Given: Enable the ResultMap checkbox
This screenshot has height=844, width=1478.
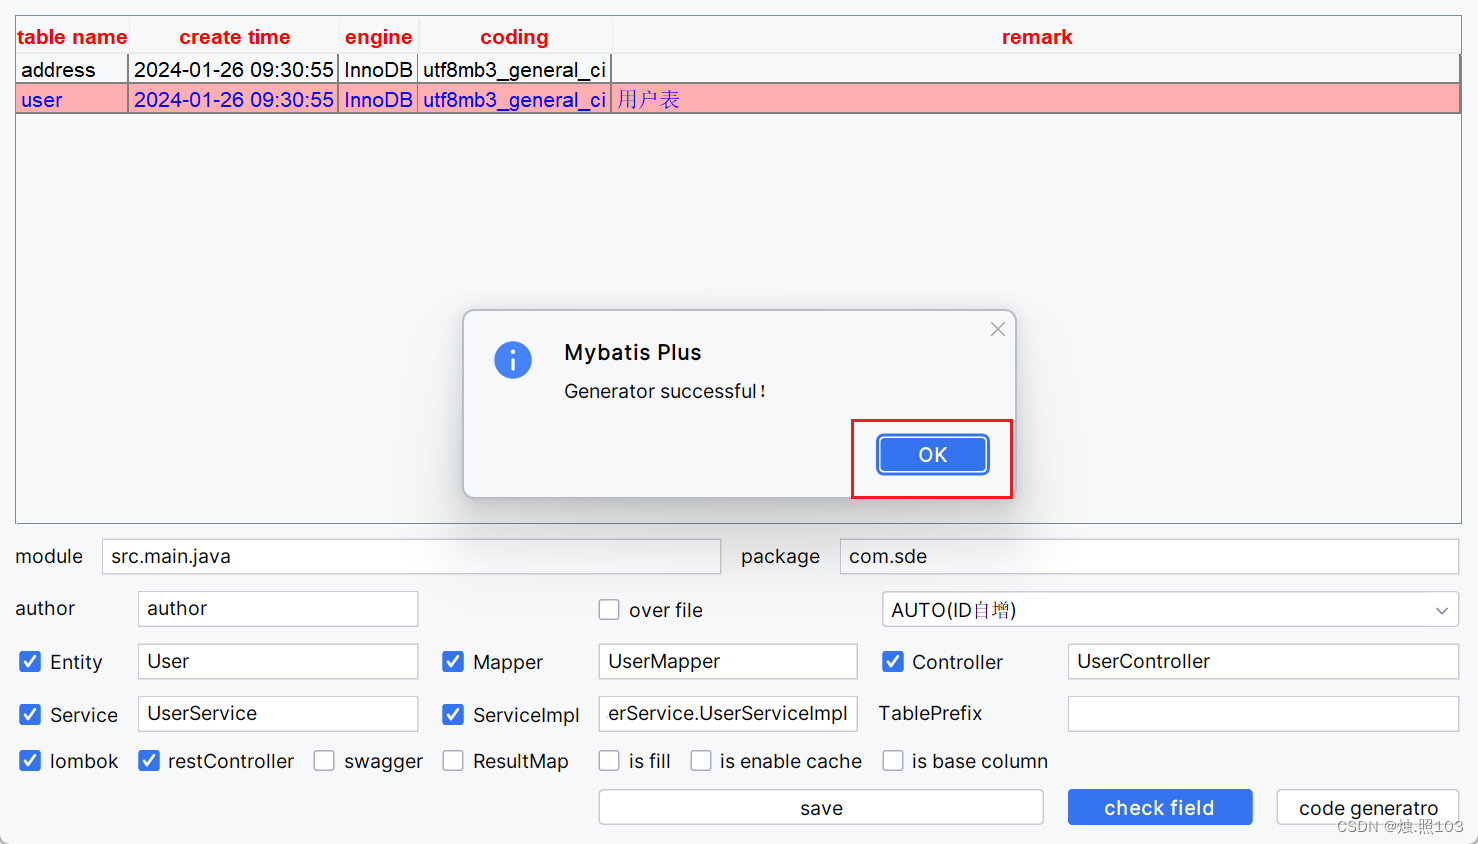Looking at the screenshot, I should tap(453, 761).
